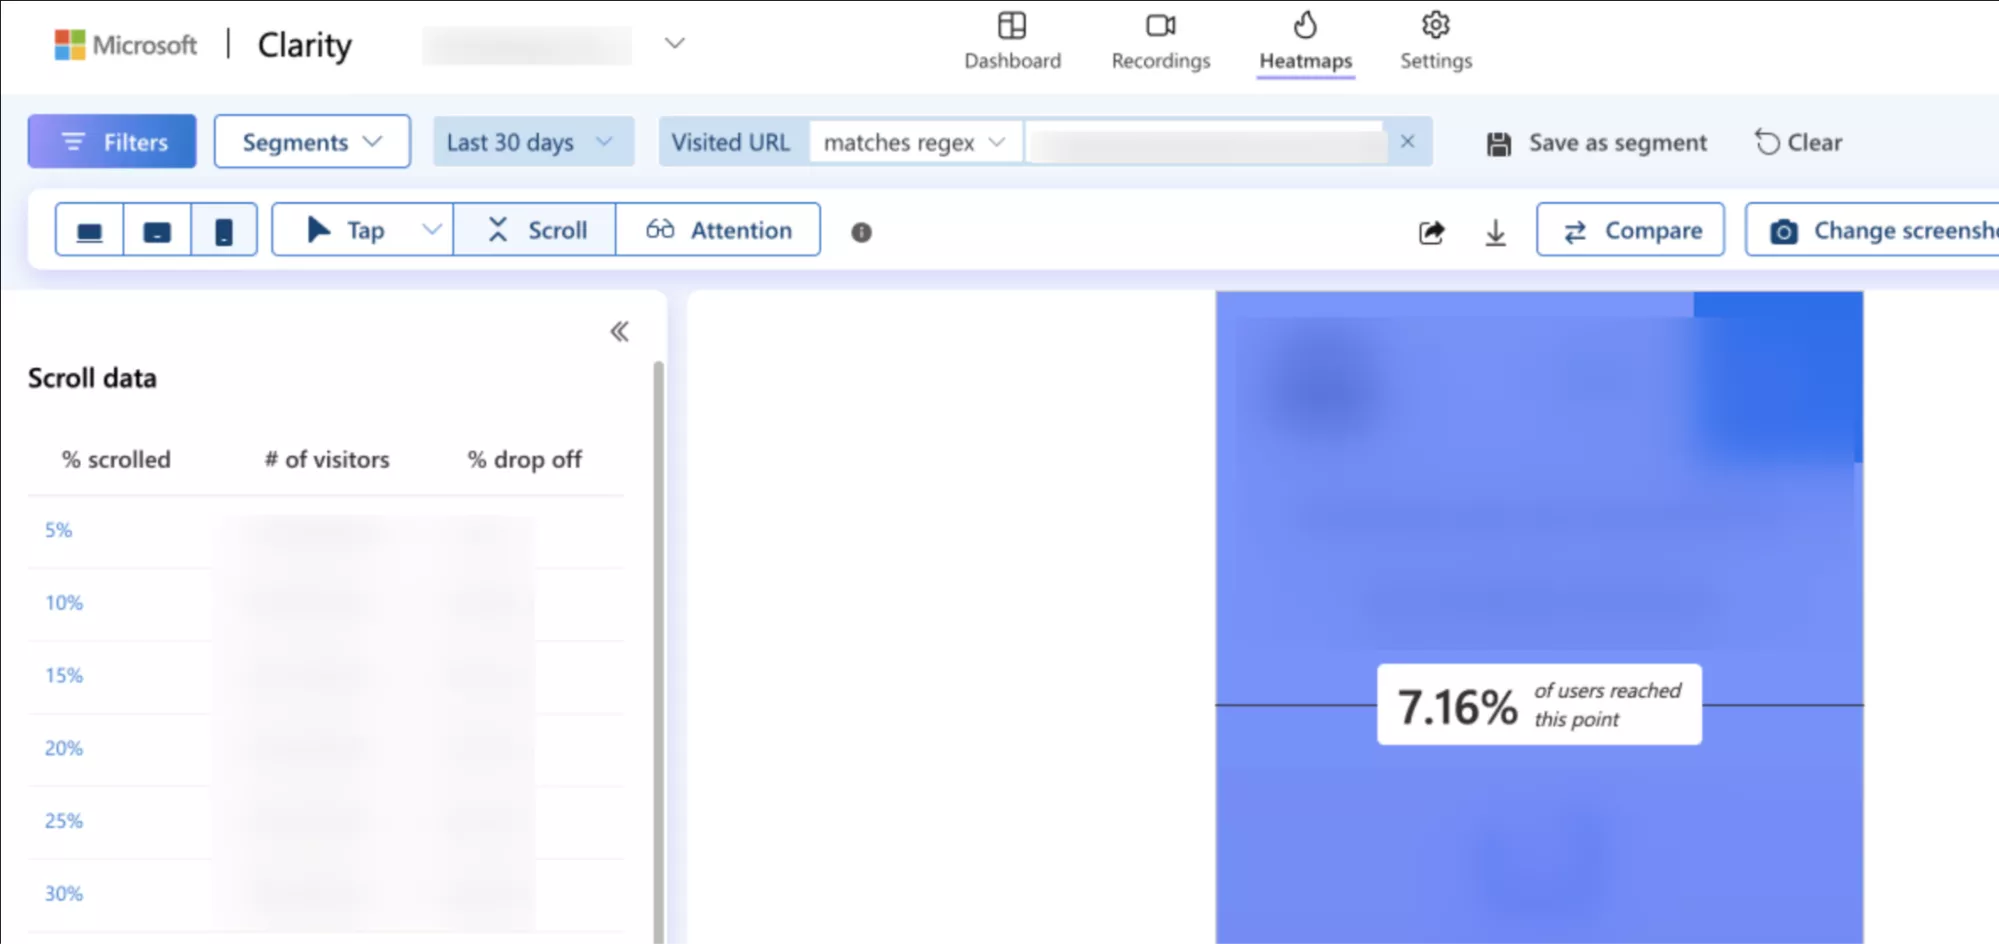Select the mobile device view icon
This screenshot has width=1999, height=944.
click(x=224, y=231)
